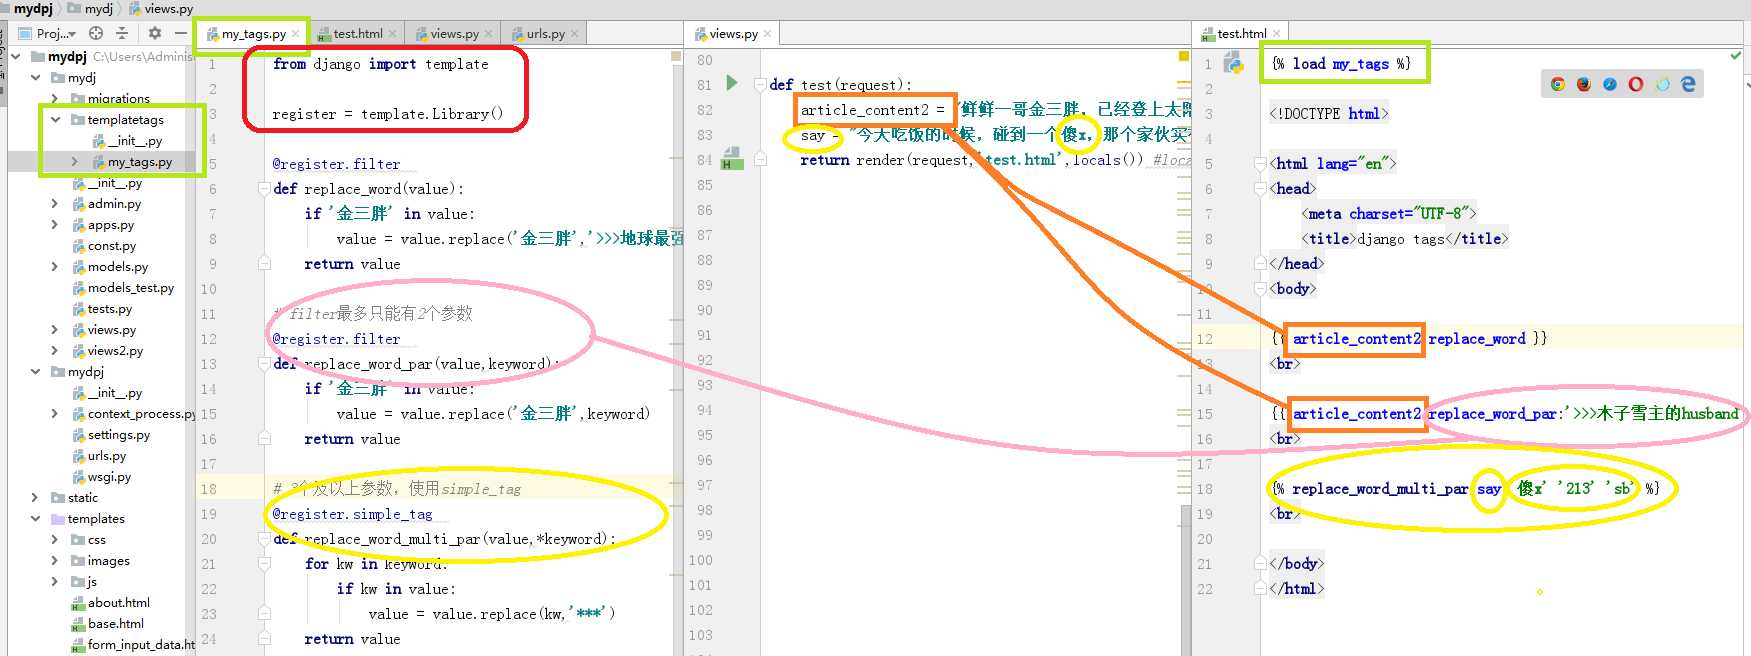Click the HTML gutter icon at line 84
The image size is (1751, 656).
[731, 158]
